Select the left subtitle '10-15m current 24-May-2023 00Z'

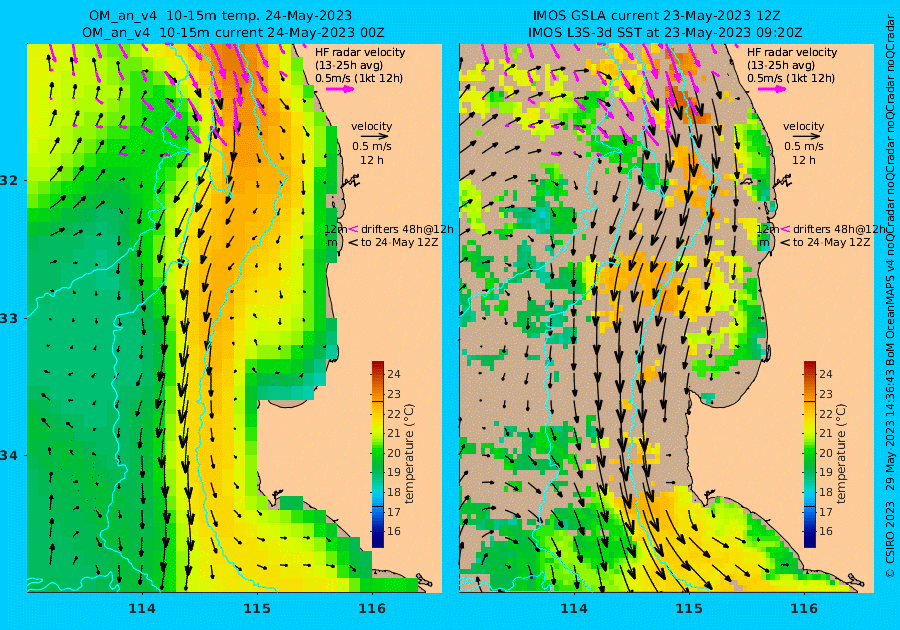click(271, 33)
